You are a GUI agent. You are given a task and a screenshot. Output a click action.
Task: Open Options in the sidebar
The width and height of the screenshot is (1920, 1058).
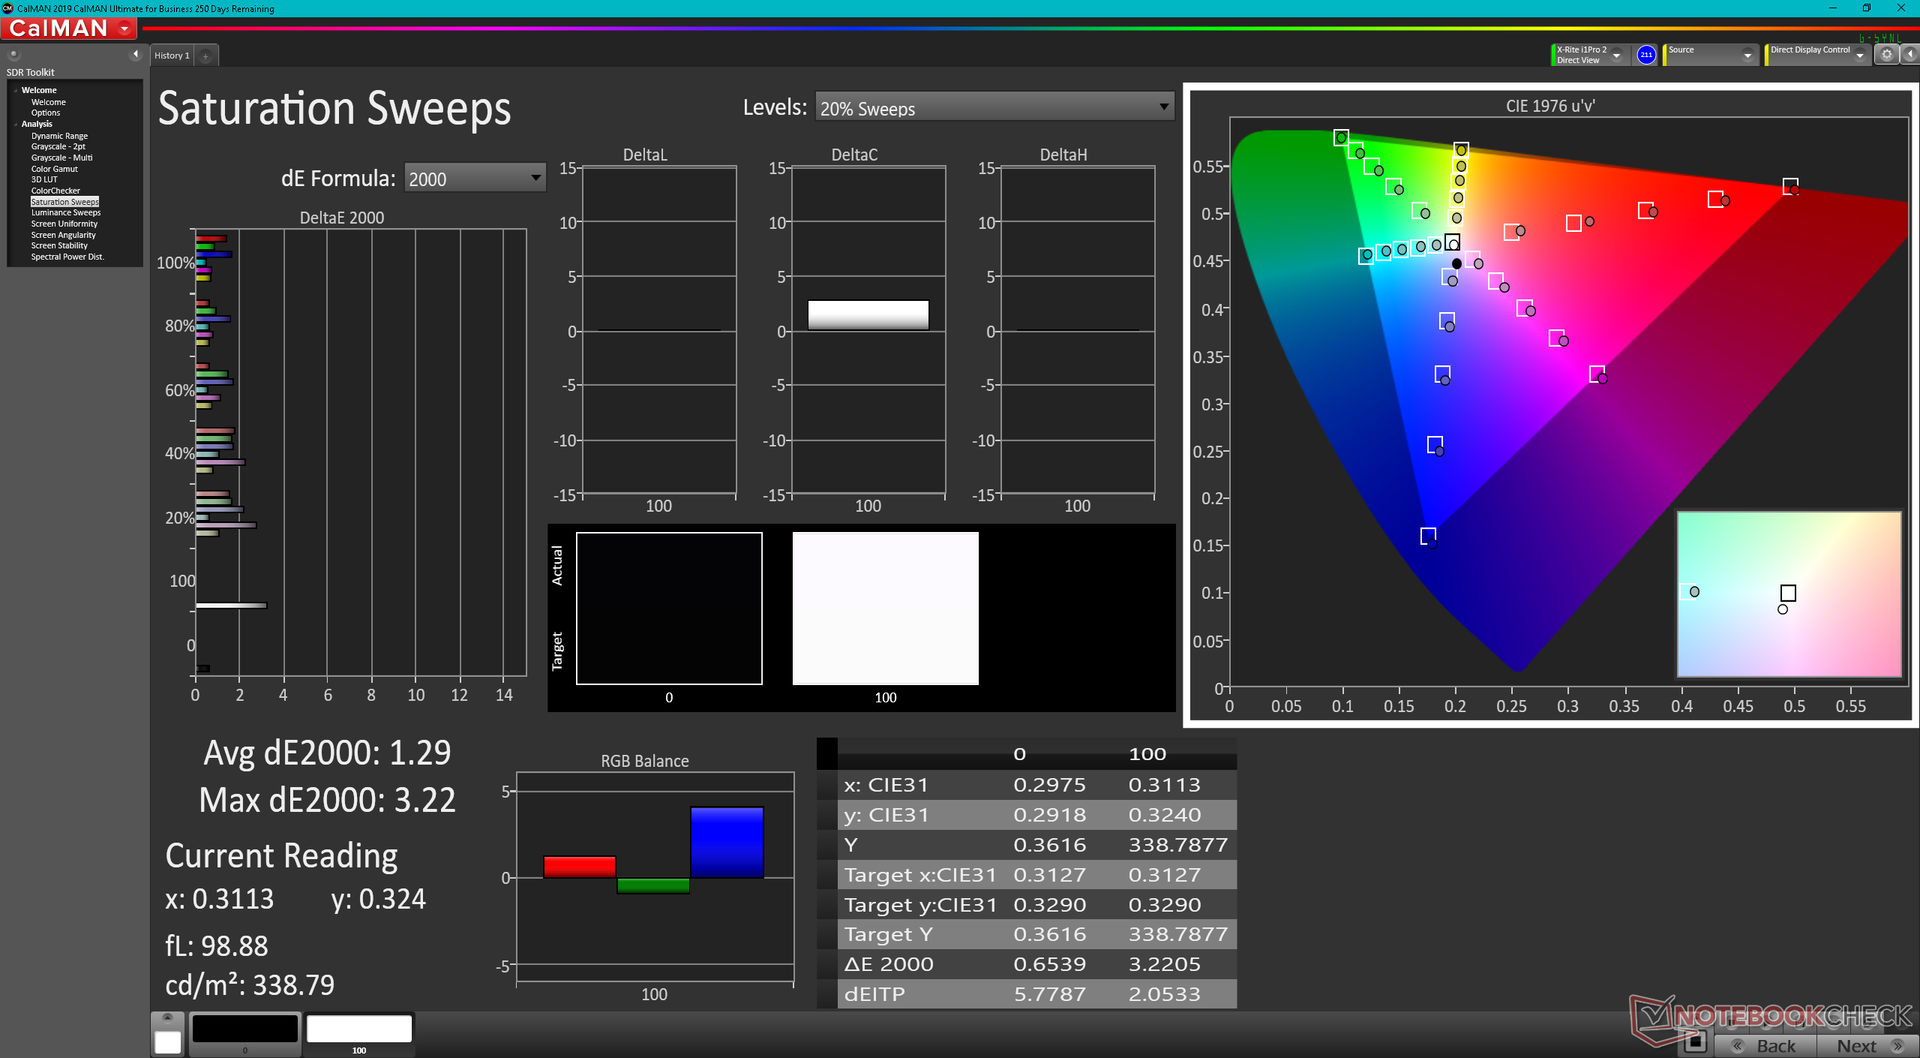45,113
